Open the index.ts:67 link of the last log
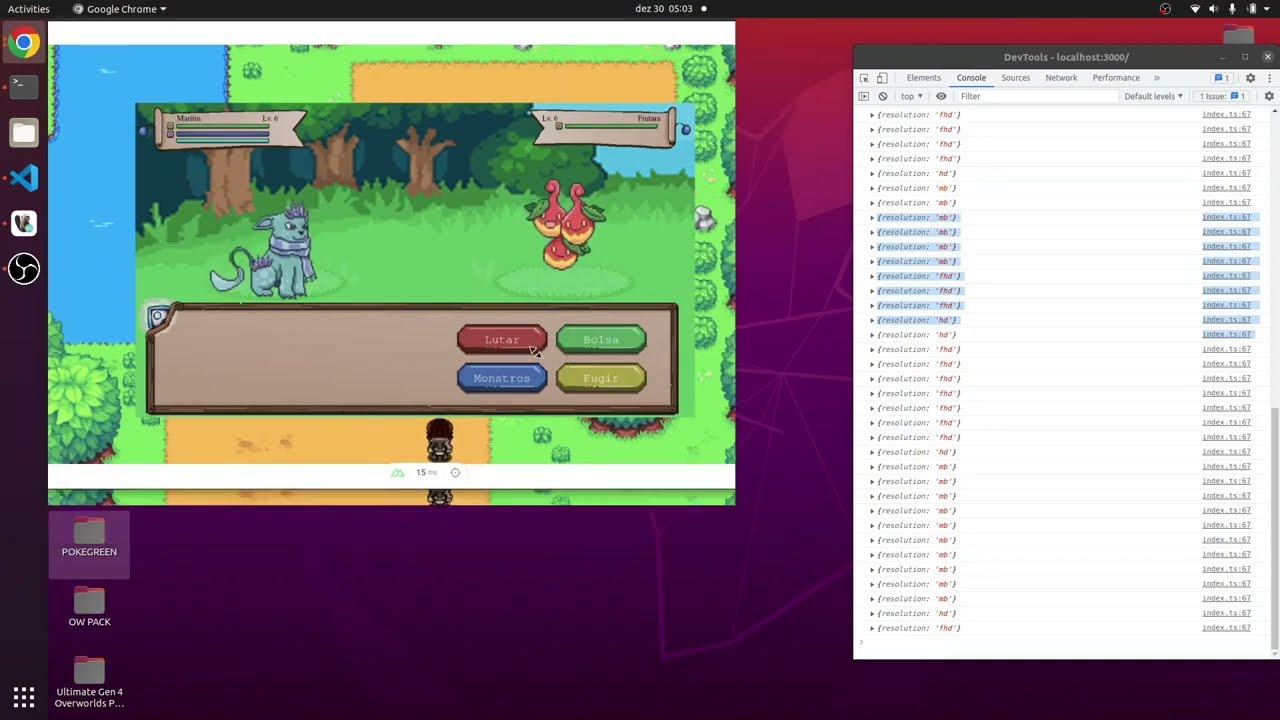This screenshot has width=1280, height=720. (x=1226, y=628)
